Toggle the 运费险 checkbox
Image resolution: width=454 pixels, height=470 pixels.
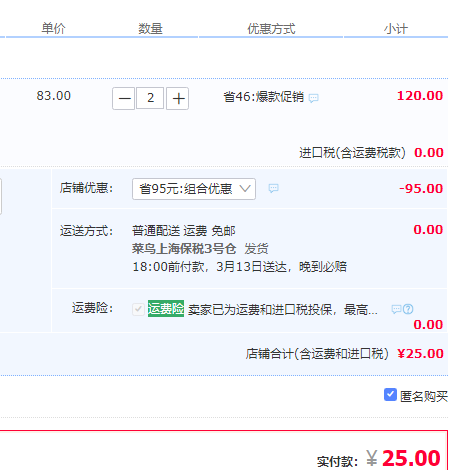[x=138, y=309]
